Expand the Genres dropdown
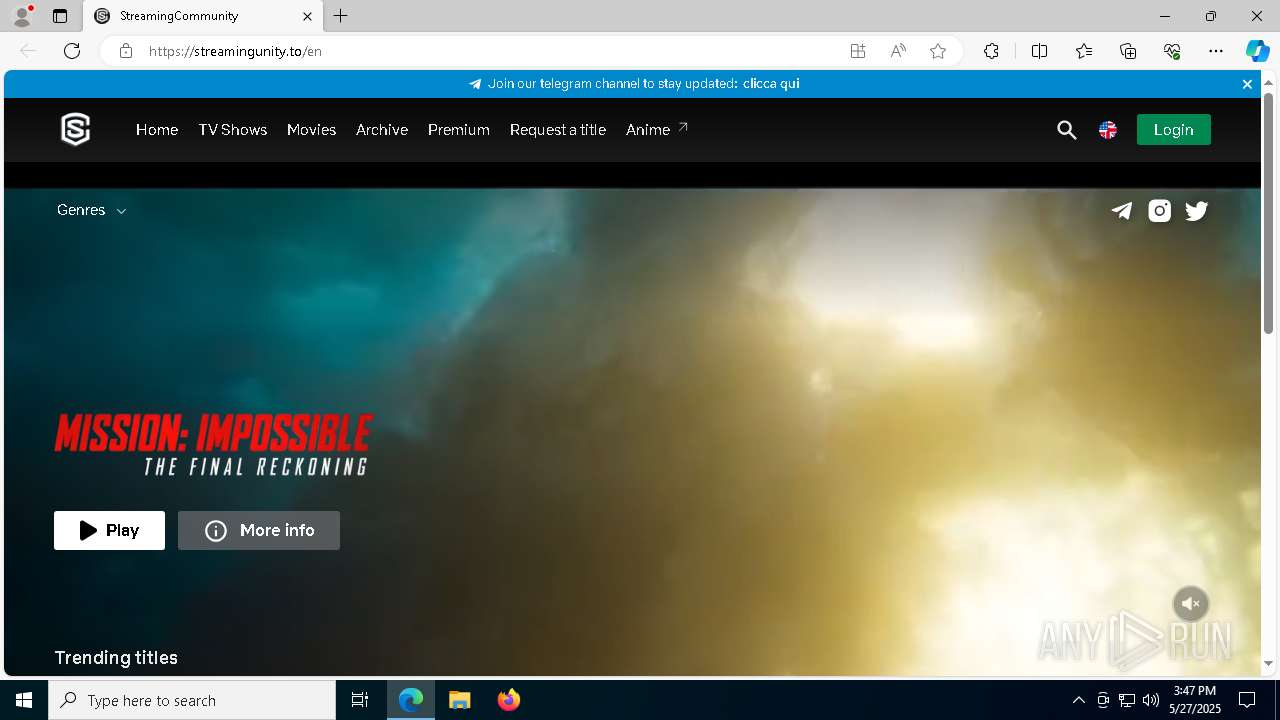The image size is (1280, 720). 91,210
